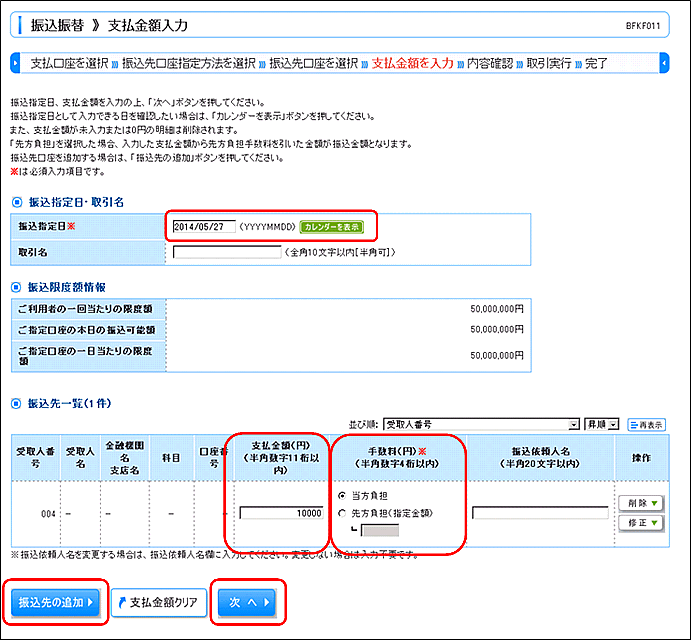
Task: Click the カレンダーを表示 button
Action: tap(331, 227)
